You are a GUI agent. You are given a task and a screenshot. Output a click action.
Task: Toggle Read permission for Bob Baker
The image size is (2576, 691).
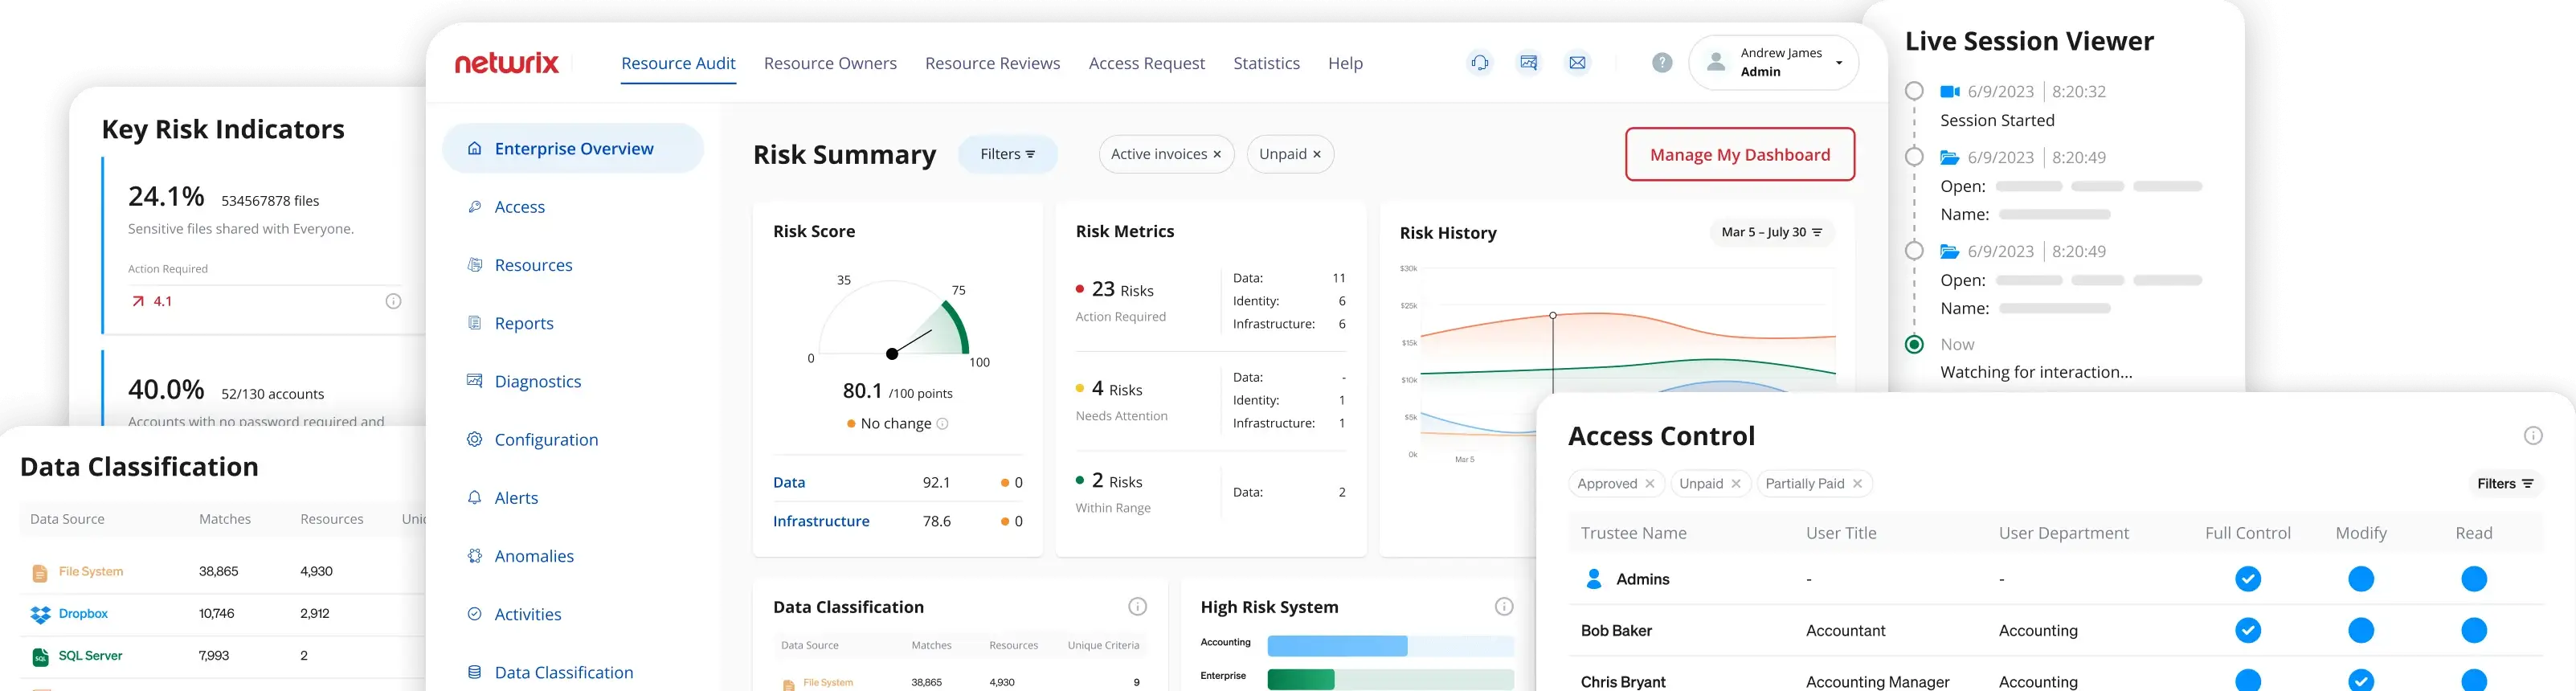click(2474, 631)
